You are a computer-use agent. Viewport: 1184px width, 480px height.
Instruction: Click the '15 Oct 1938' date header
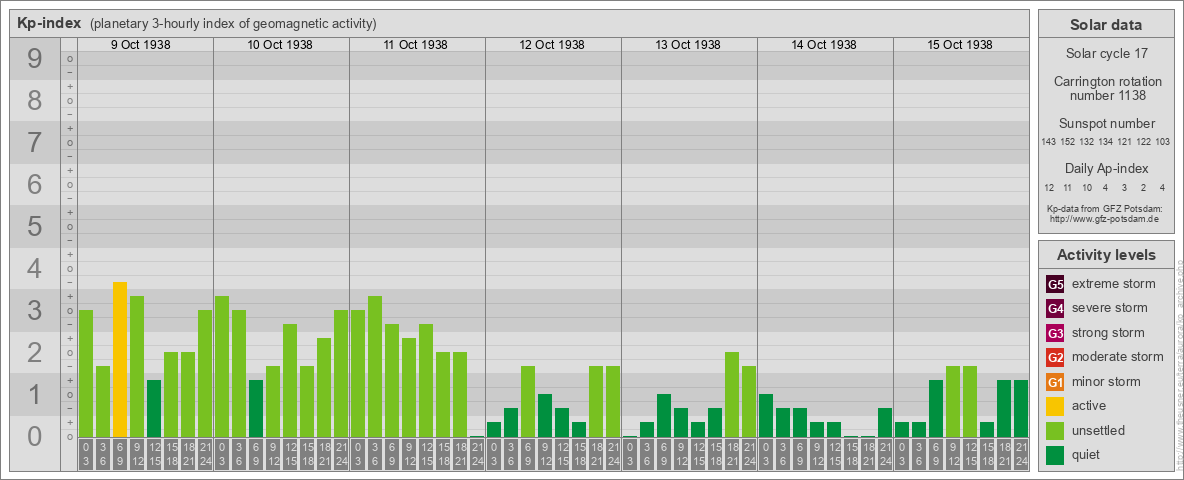(x=960, y=45)
